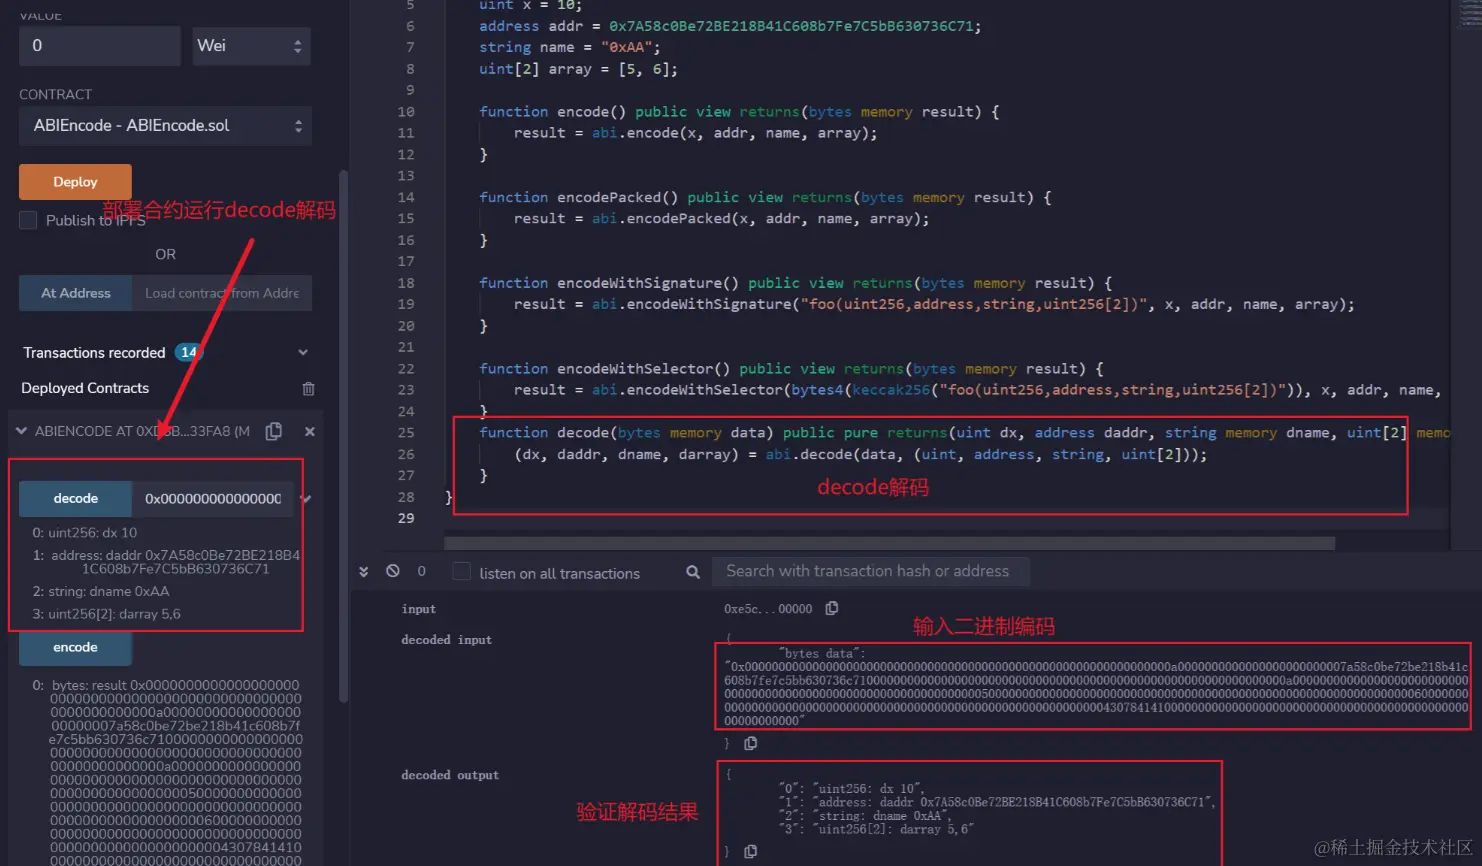Image resolution: width=1482 pixels, height=866 pixels.
Task: Expand the decode function parameters chevron
Action: click(x=305, y=499)
